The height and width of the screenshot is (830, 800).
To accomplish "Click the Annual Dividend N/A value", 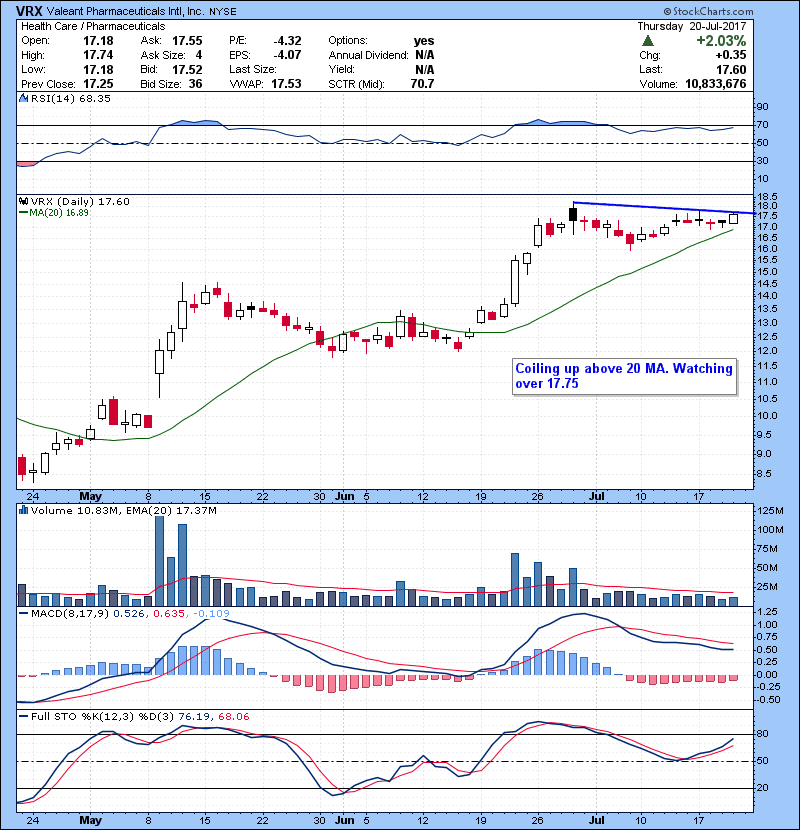I will [x=425, y=55].
